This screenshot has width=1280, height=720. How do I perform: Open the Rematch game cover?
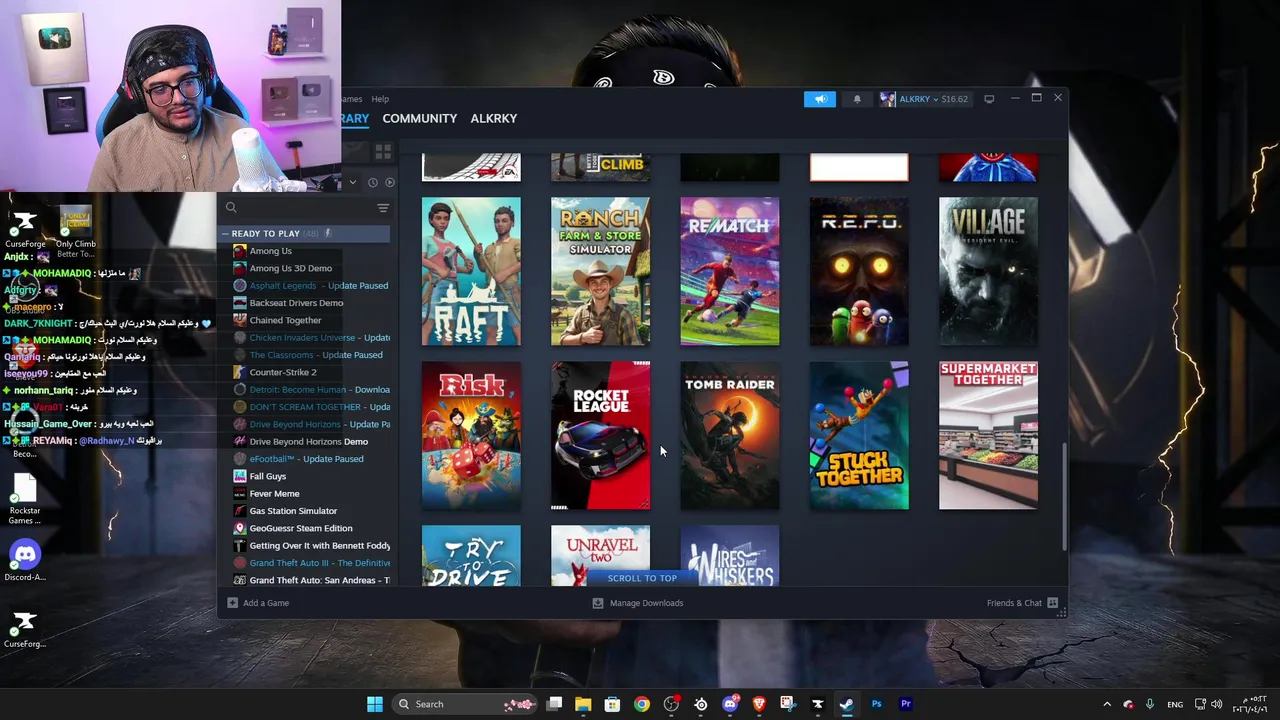[x=730, y=271]
